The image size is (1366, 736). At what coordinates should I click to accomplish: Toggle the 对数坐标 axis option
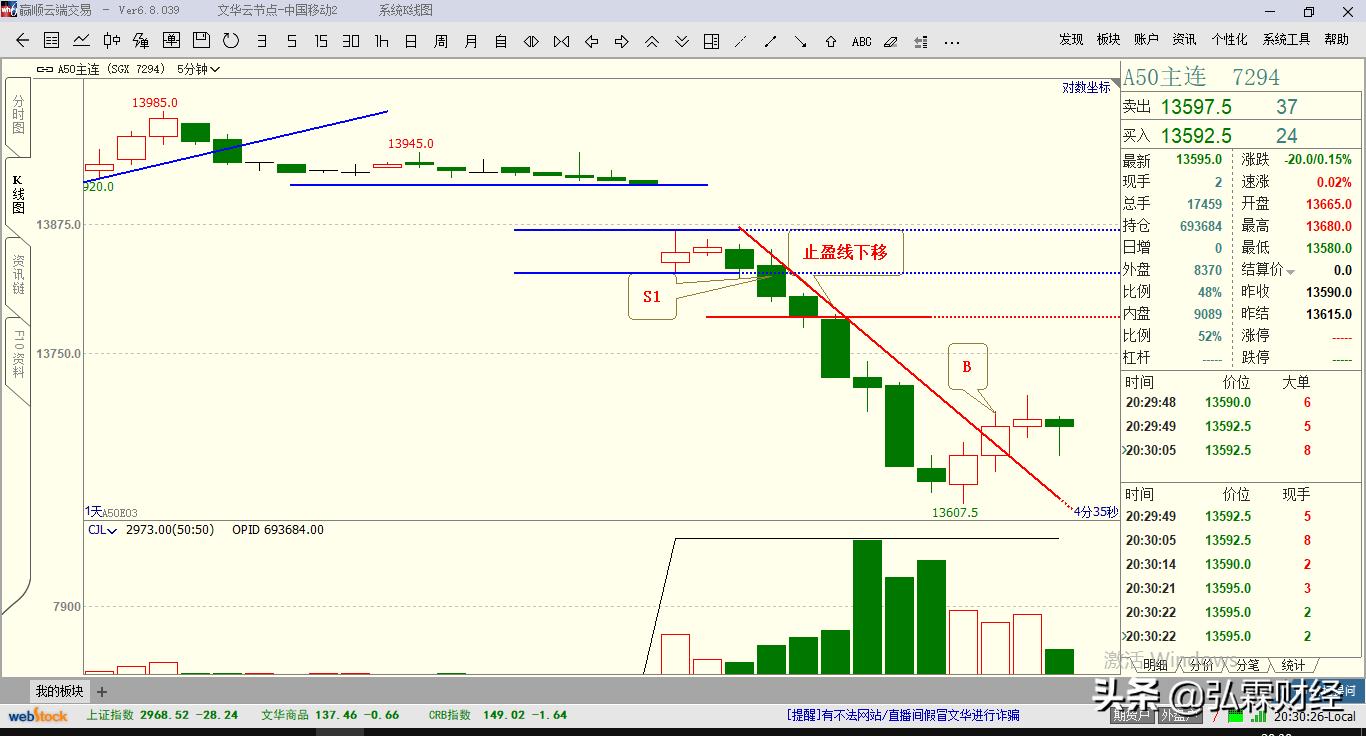point(1086,87)
